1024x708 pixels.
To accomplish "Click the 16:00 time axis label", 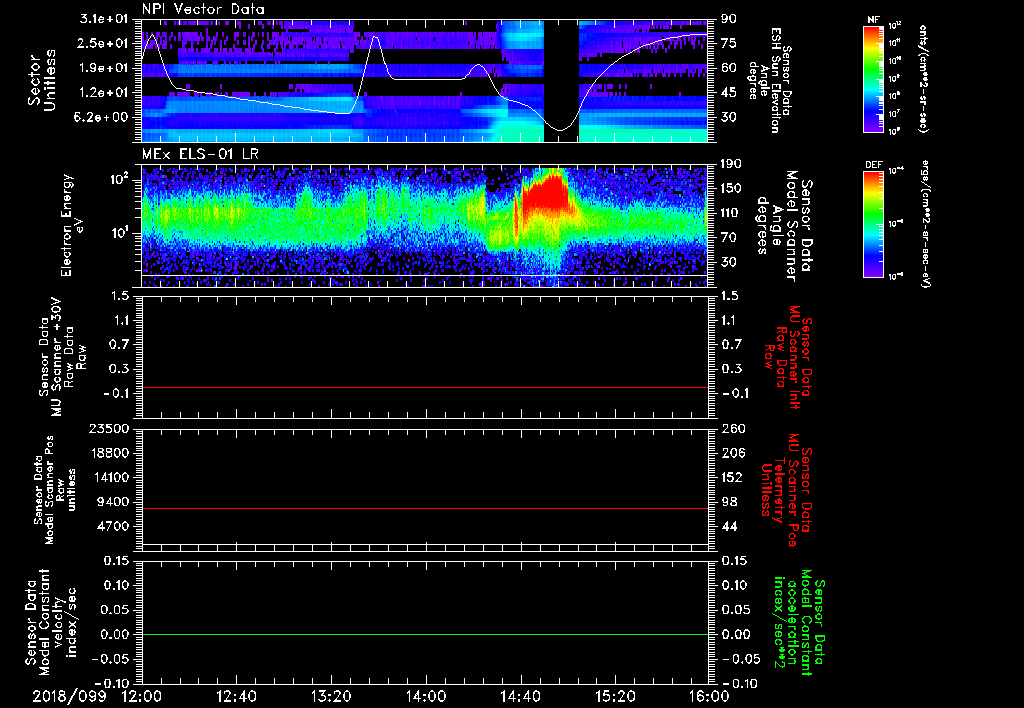I will (709, 696).
